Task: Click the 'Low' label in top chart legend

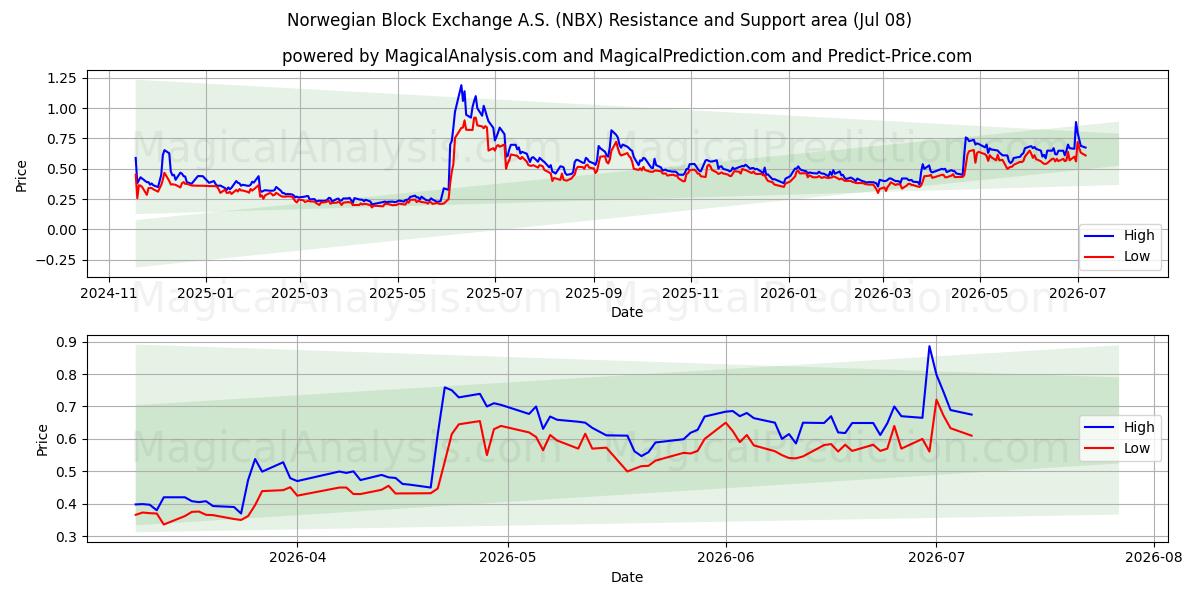Action: click(x=1136, y=256)
